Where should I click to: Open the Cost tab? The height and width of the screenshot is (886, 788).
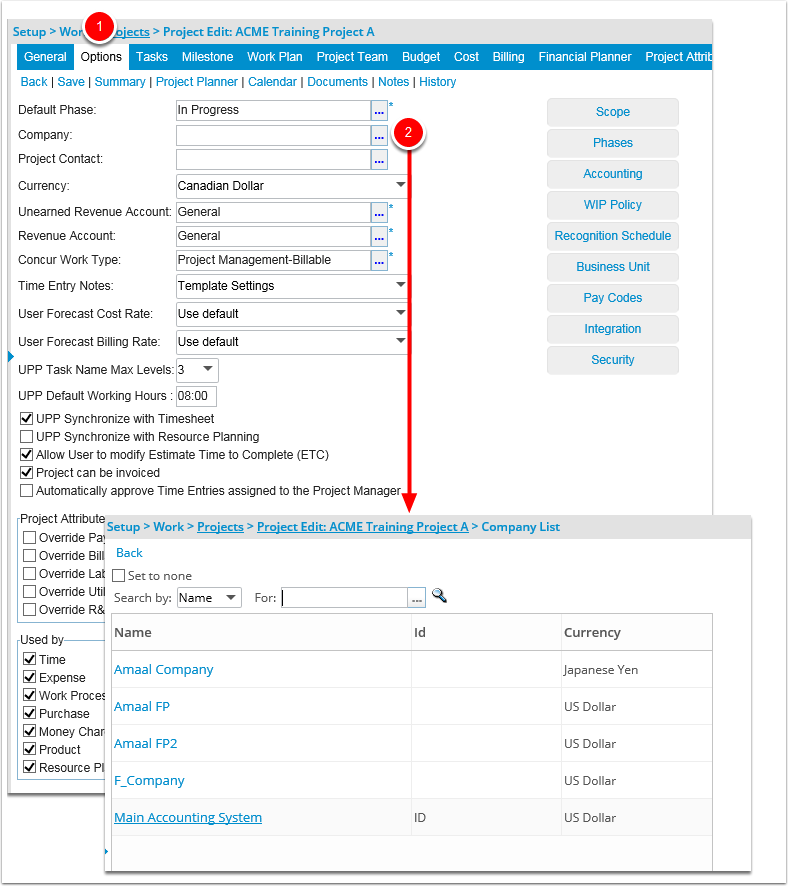coord(466,57)
